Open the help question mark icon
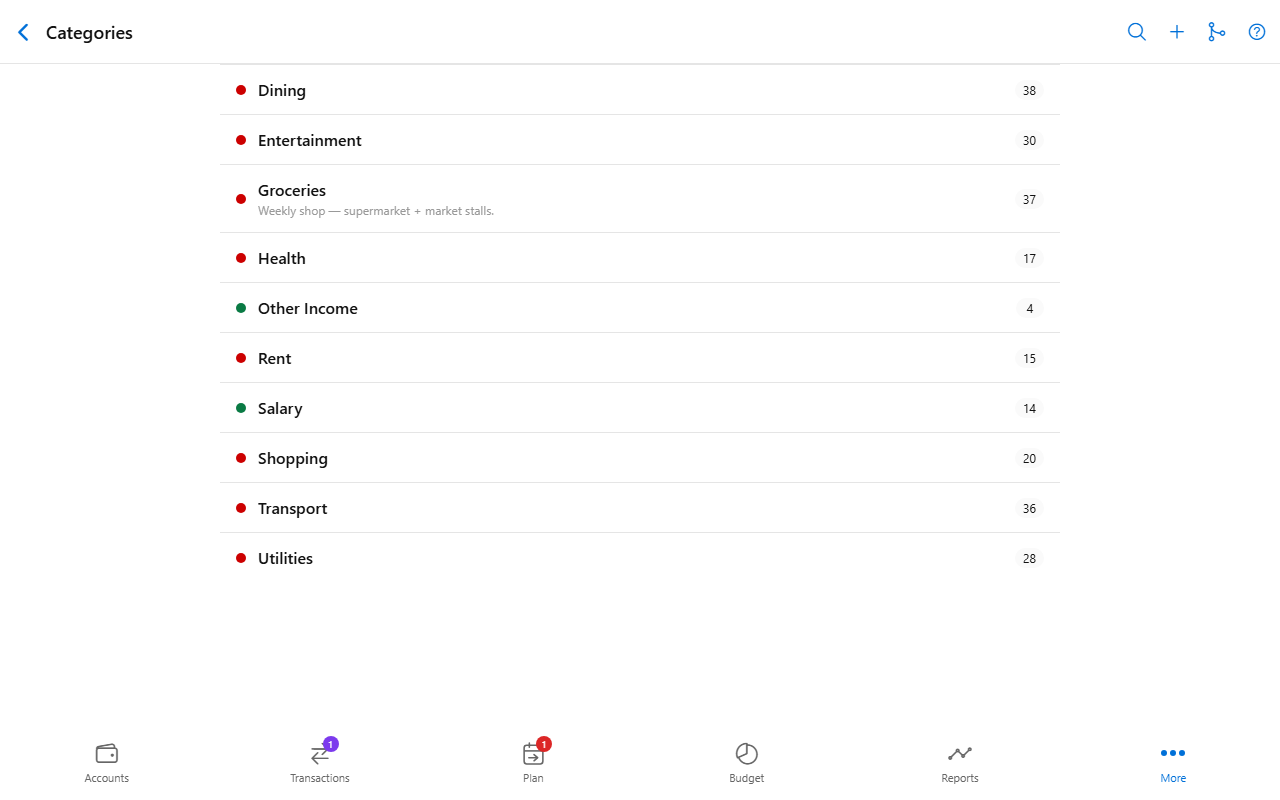 point(1257,32)
